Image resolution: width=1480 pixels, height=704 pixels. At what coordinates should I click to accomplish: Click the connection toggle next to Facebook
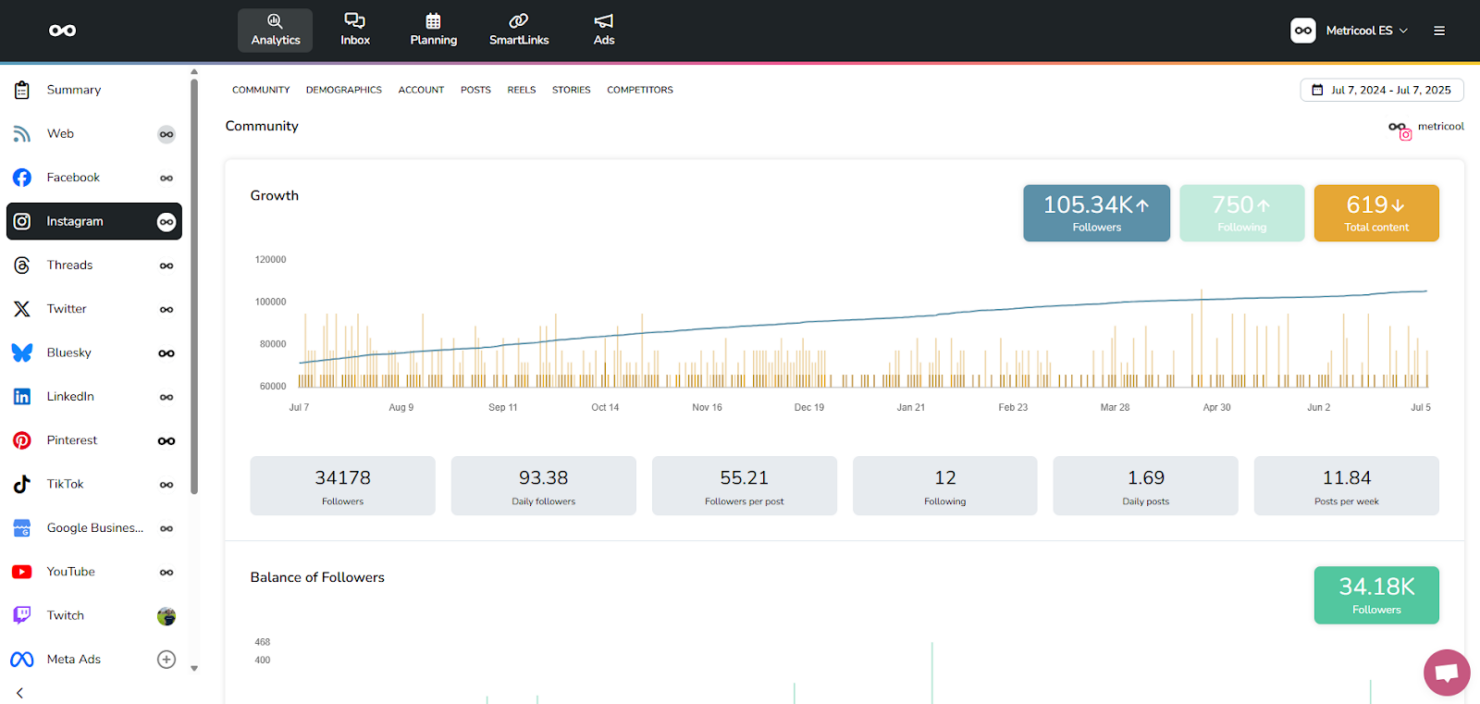click(166, 177)
